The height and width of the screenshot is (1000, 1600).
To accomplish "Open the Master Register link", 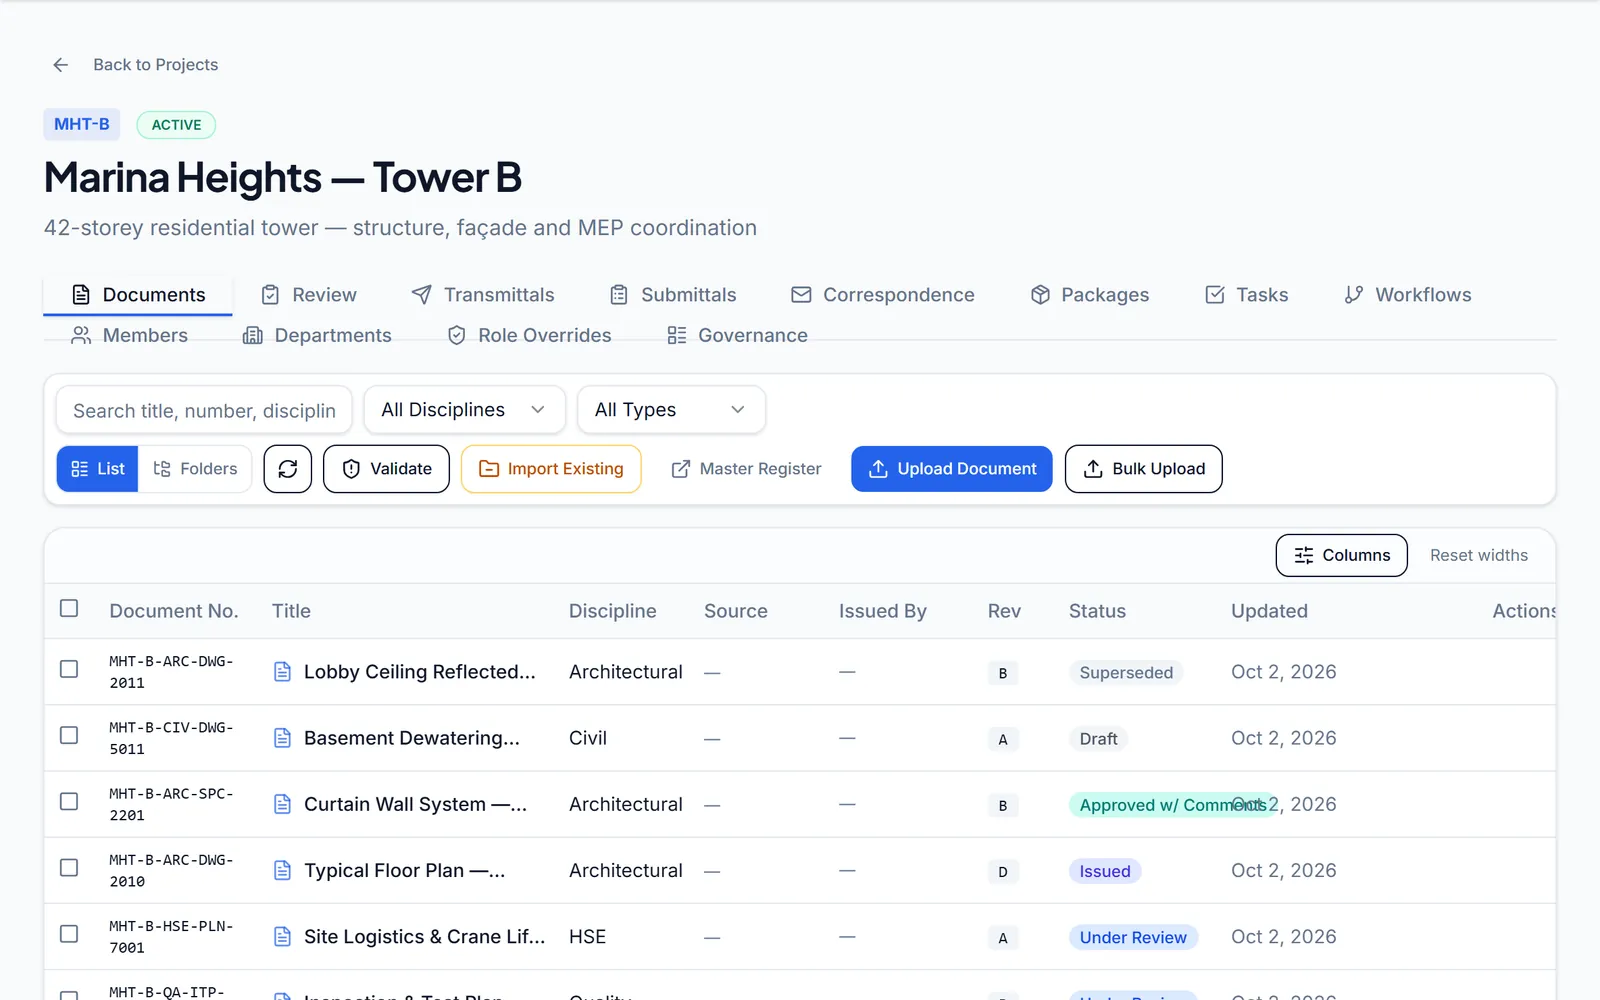I will [x=746, y=469].
